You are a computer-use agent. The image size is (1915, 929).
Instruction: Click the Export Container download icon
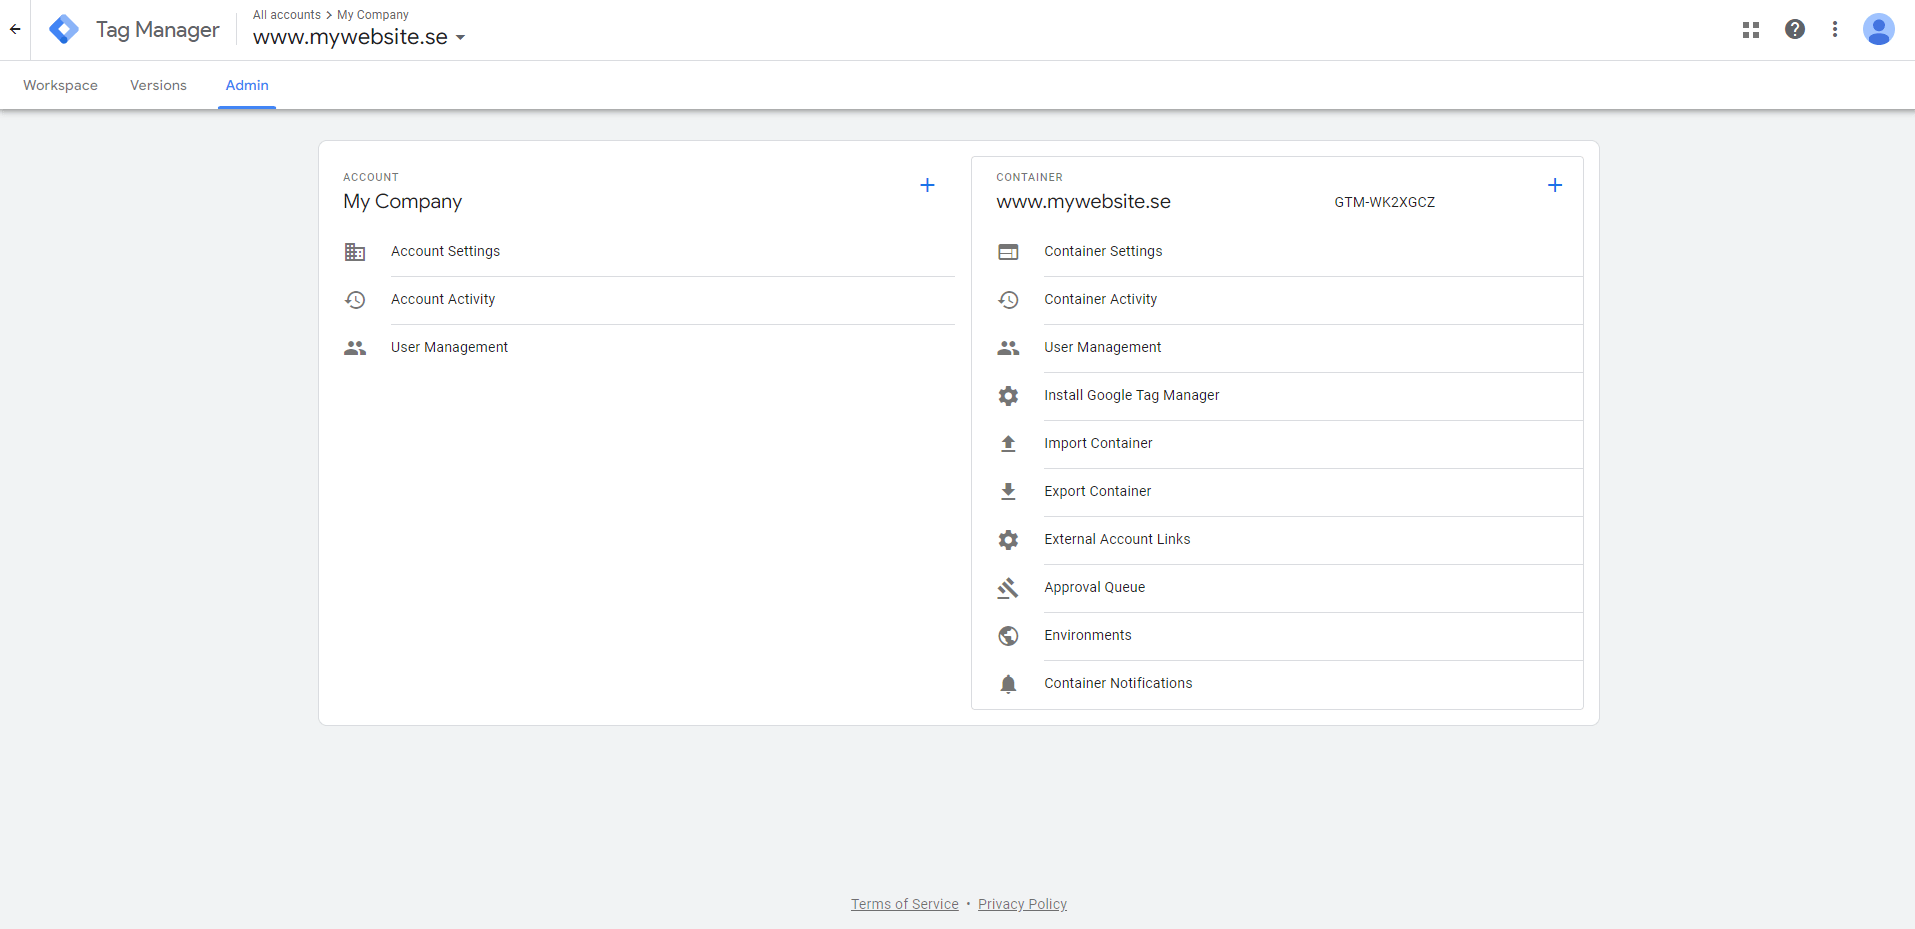(1008, 492)
